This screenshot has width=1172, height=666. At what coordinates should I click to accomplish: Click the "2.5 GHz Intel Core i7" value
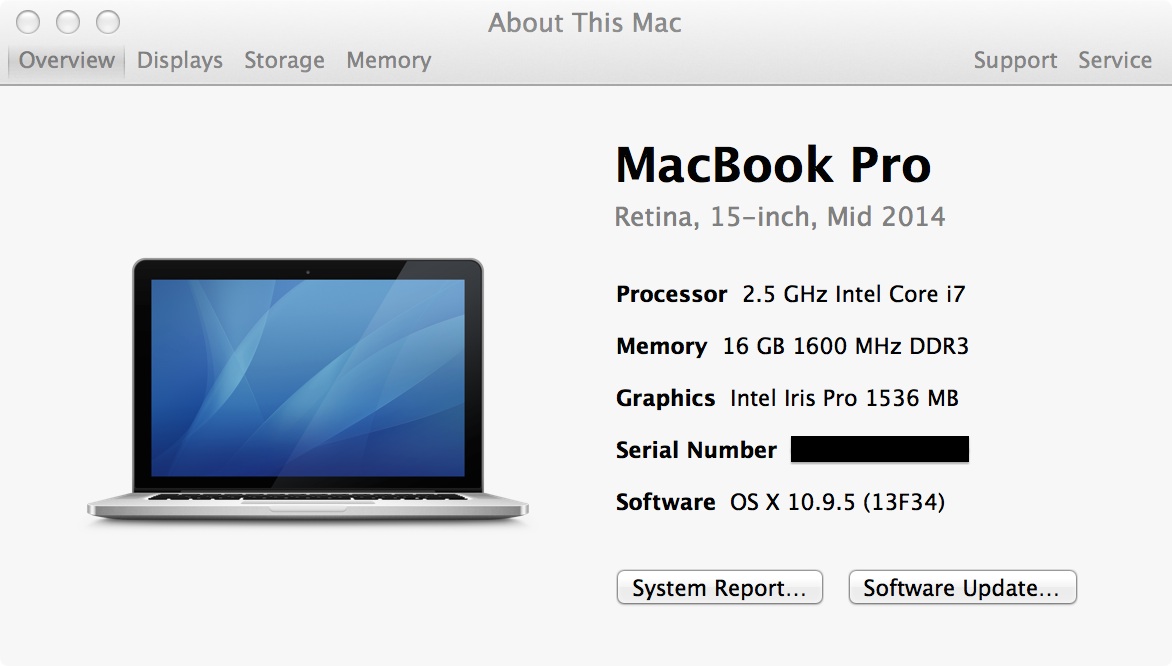(x=854, y=294)
